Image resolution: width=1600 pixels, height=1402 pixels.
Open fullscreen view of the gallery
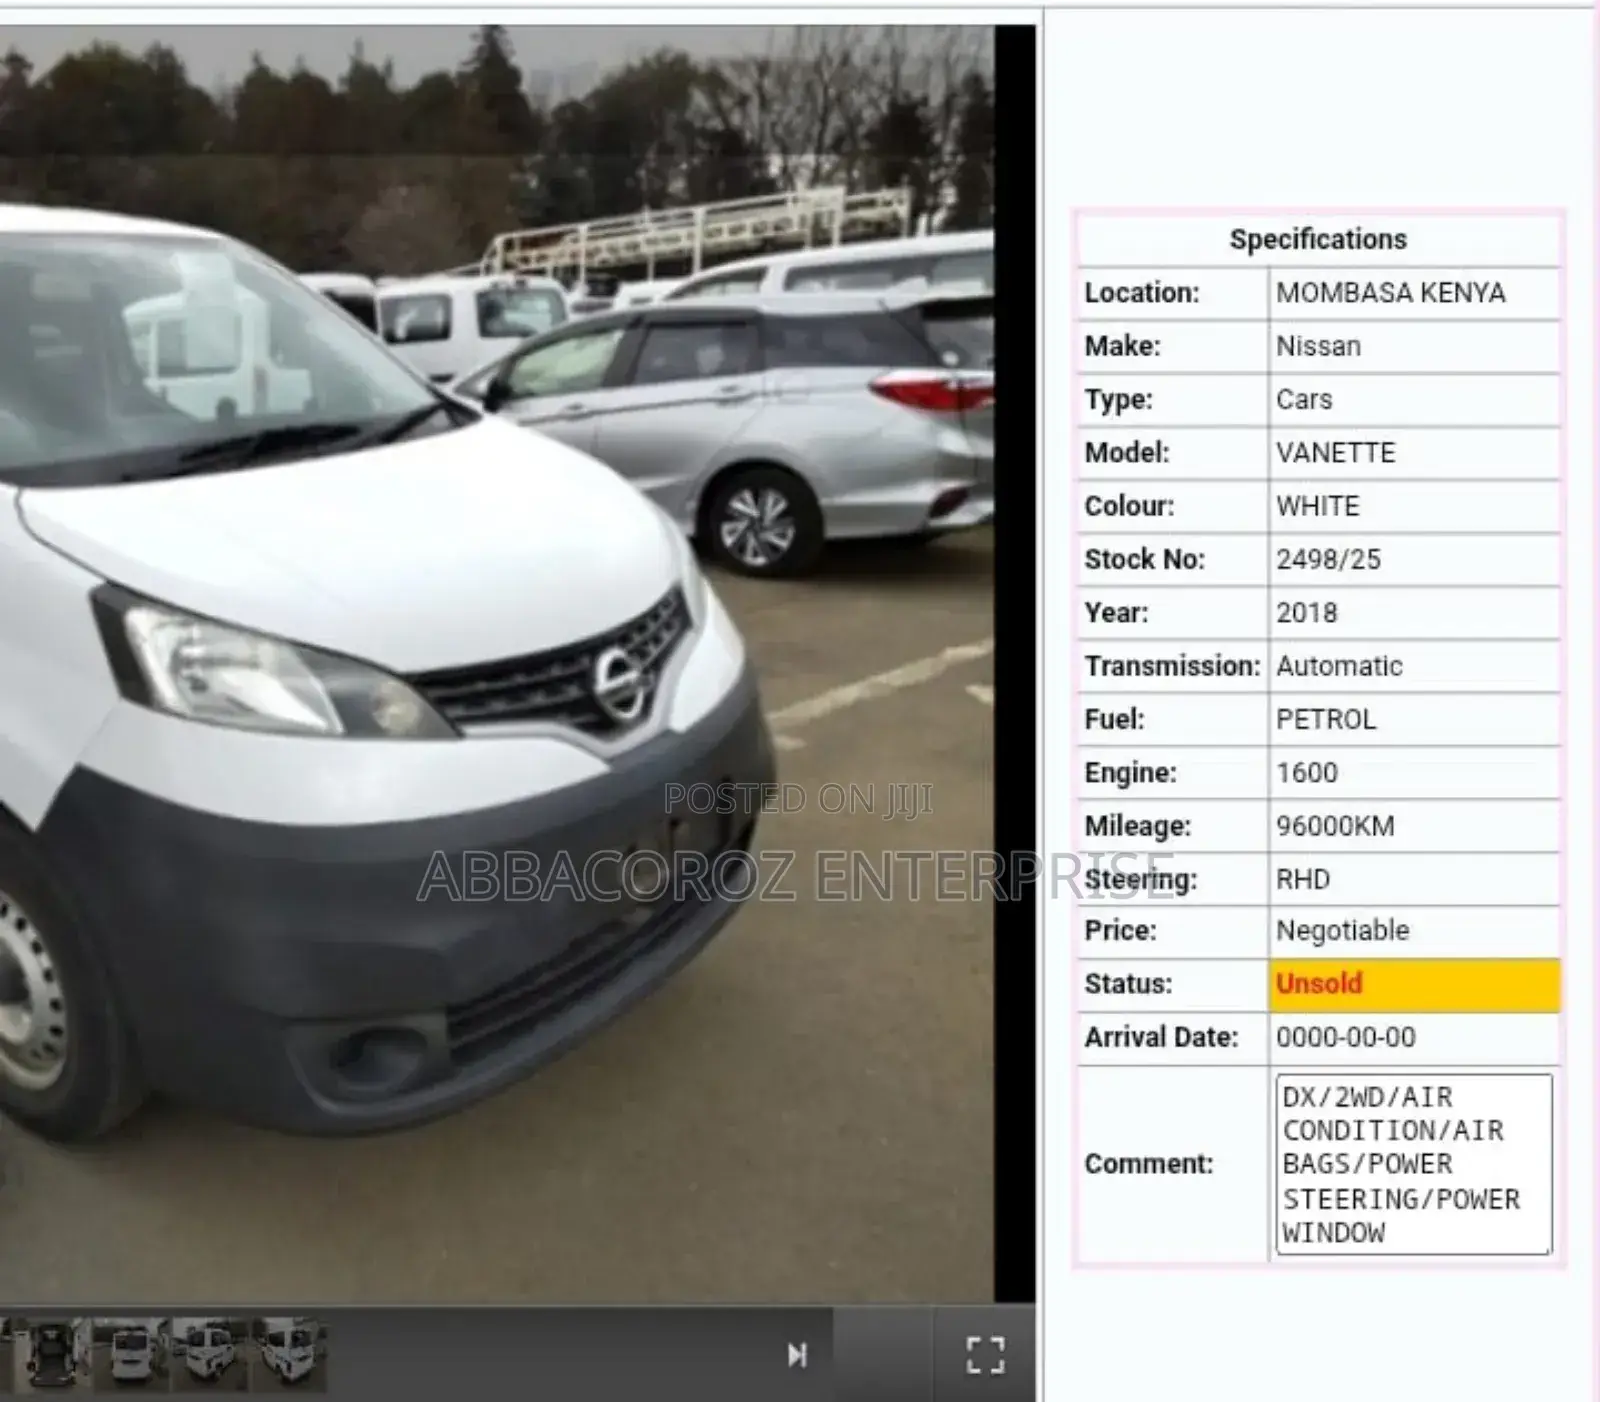point(985,1355)
